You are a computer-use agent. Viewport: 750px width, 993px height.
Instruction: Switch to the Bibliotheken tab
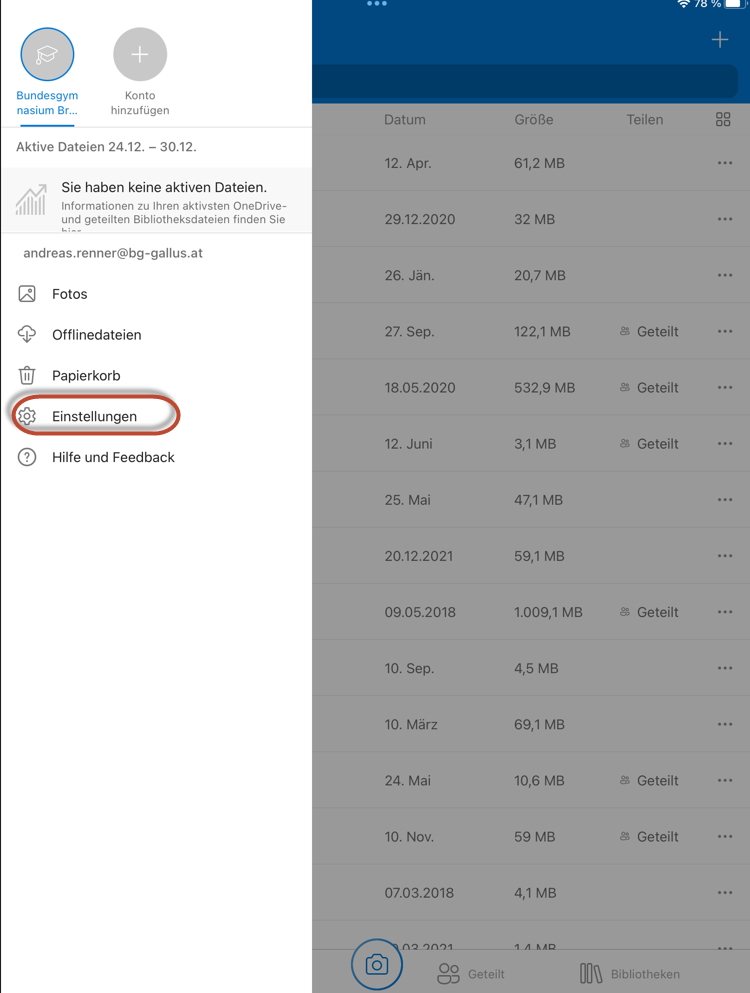pyautogui.click(x=630, y=973)
